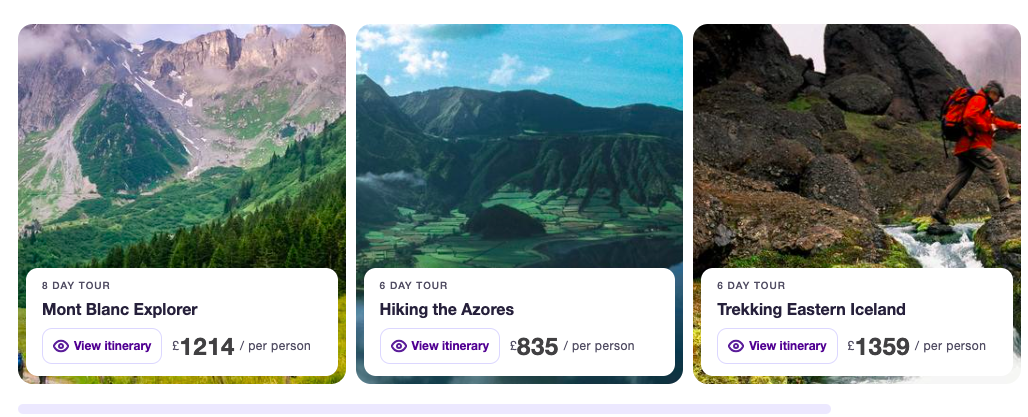Click per person text on Iceland card
The height and width of the screenshot is (417, 1028).
(x=954, y=346)
